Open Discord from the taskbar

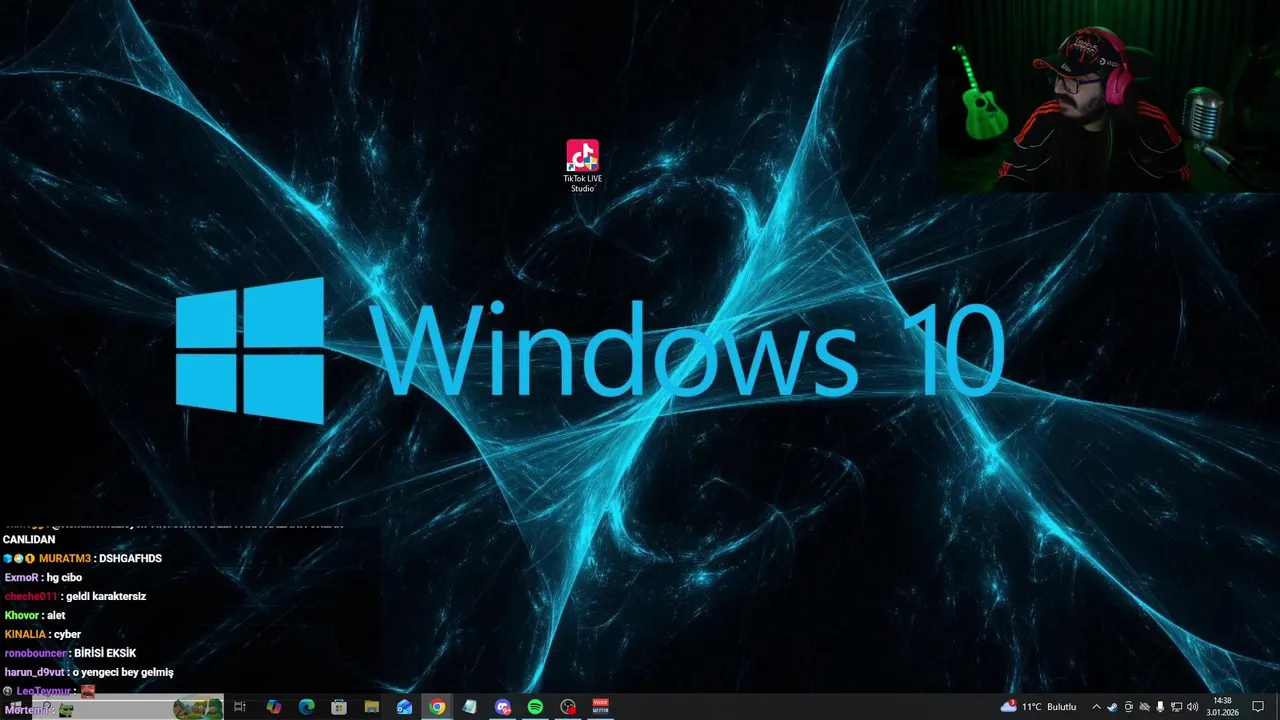[503, 707]
